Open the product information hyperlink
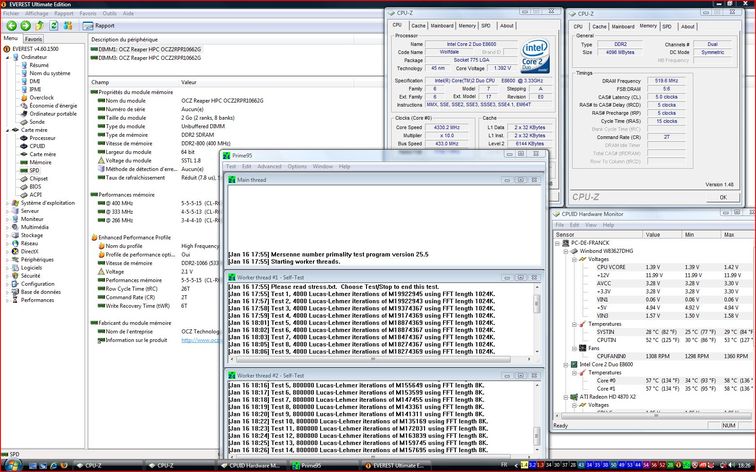Viewport: 756px width, 472px height. tap(200, 340)
